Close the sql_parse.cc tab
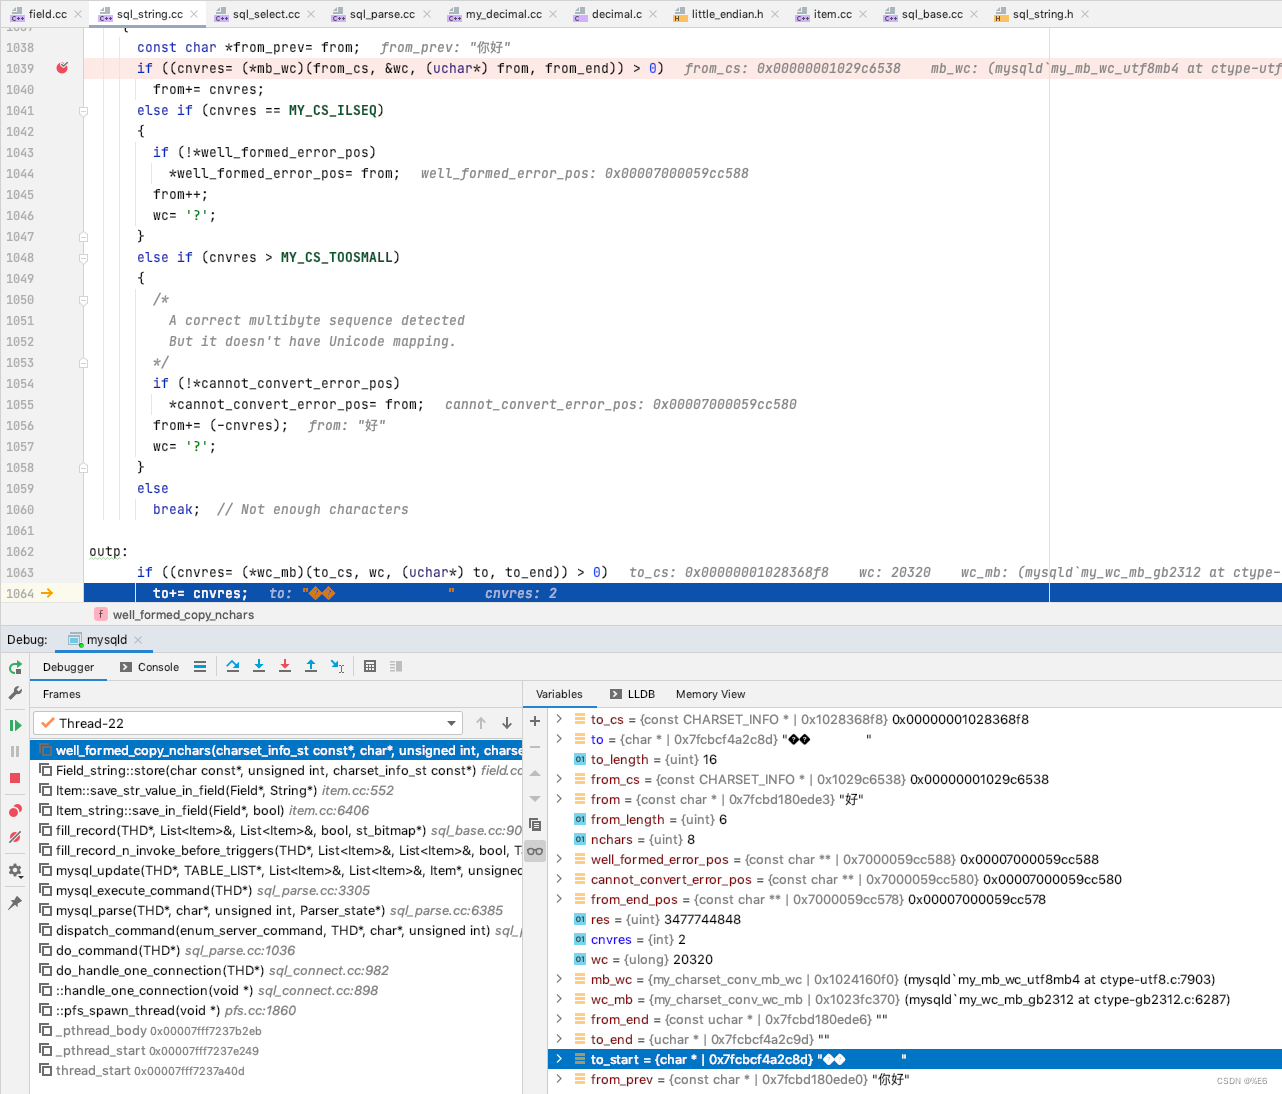The height and width of the screenshot is (1094, 1282). (428, 14)
